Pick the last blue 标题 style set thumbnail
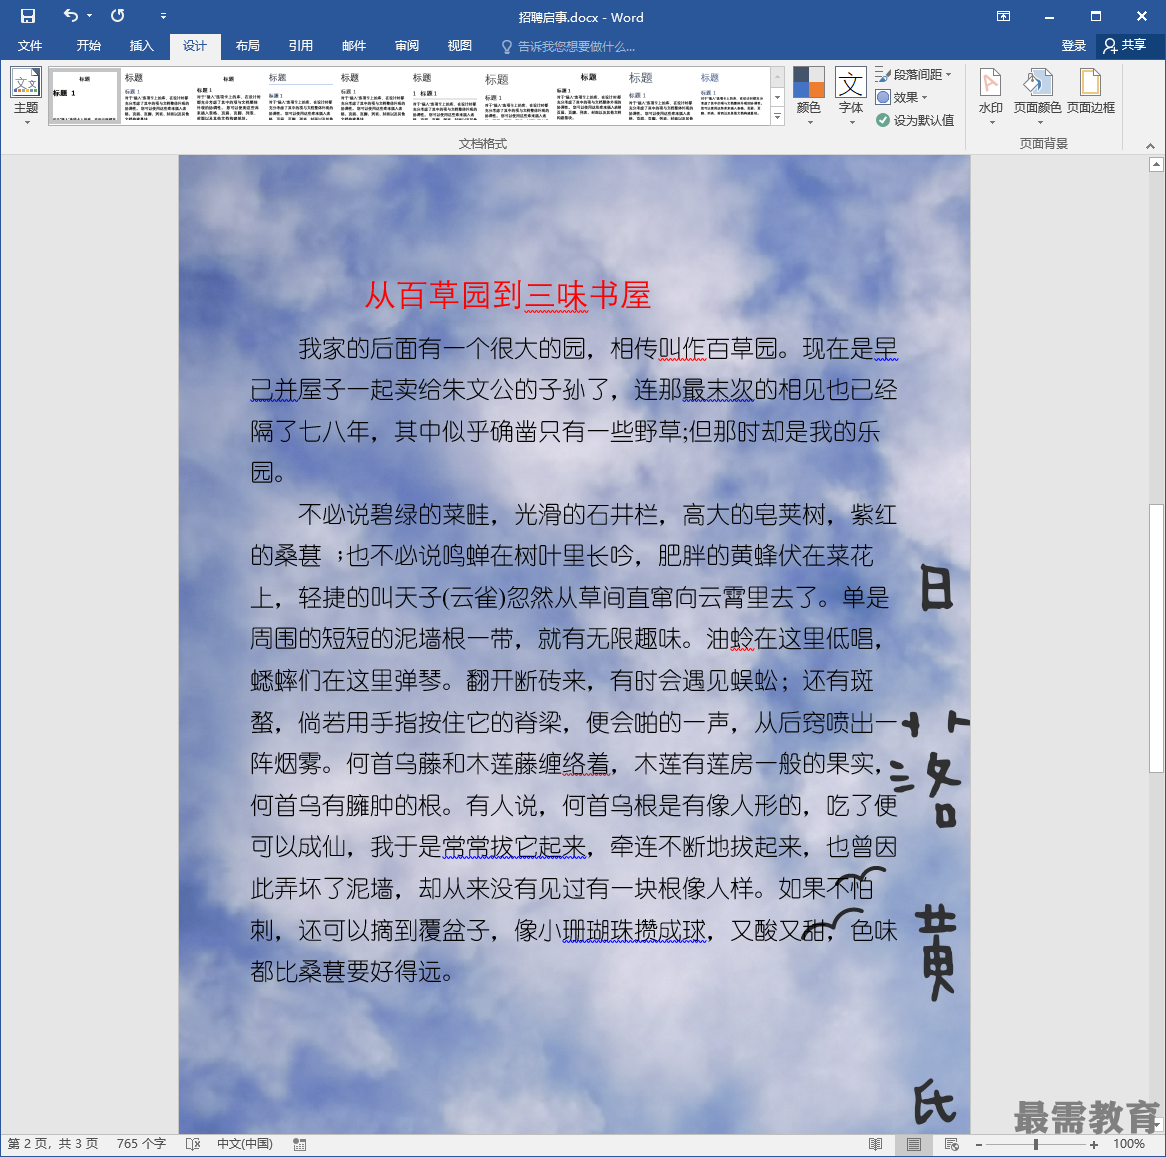Viewport: 1166px width, 1157px height. coord(732,96)
